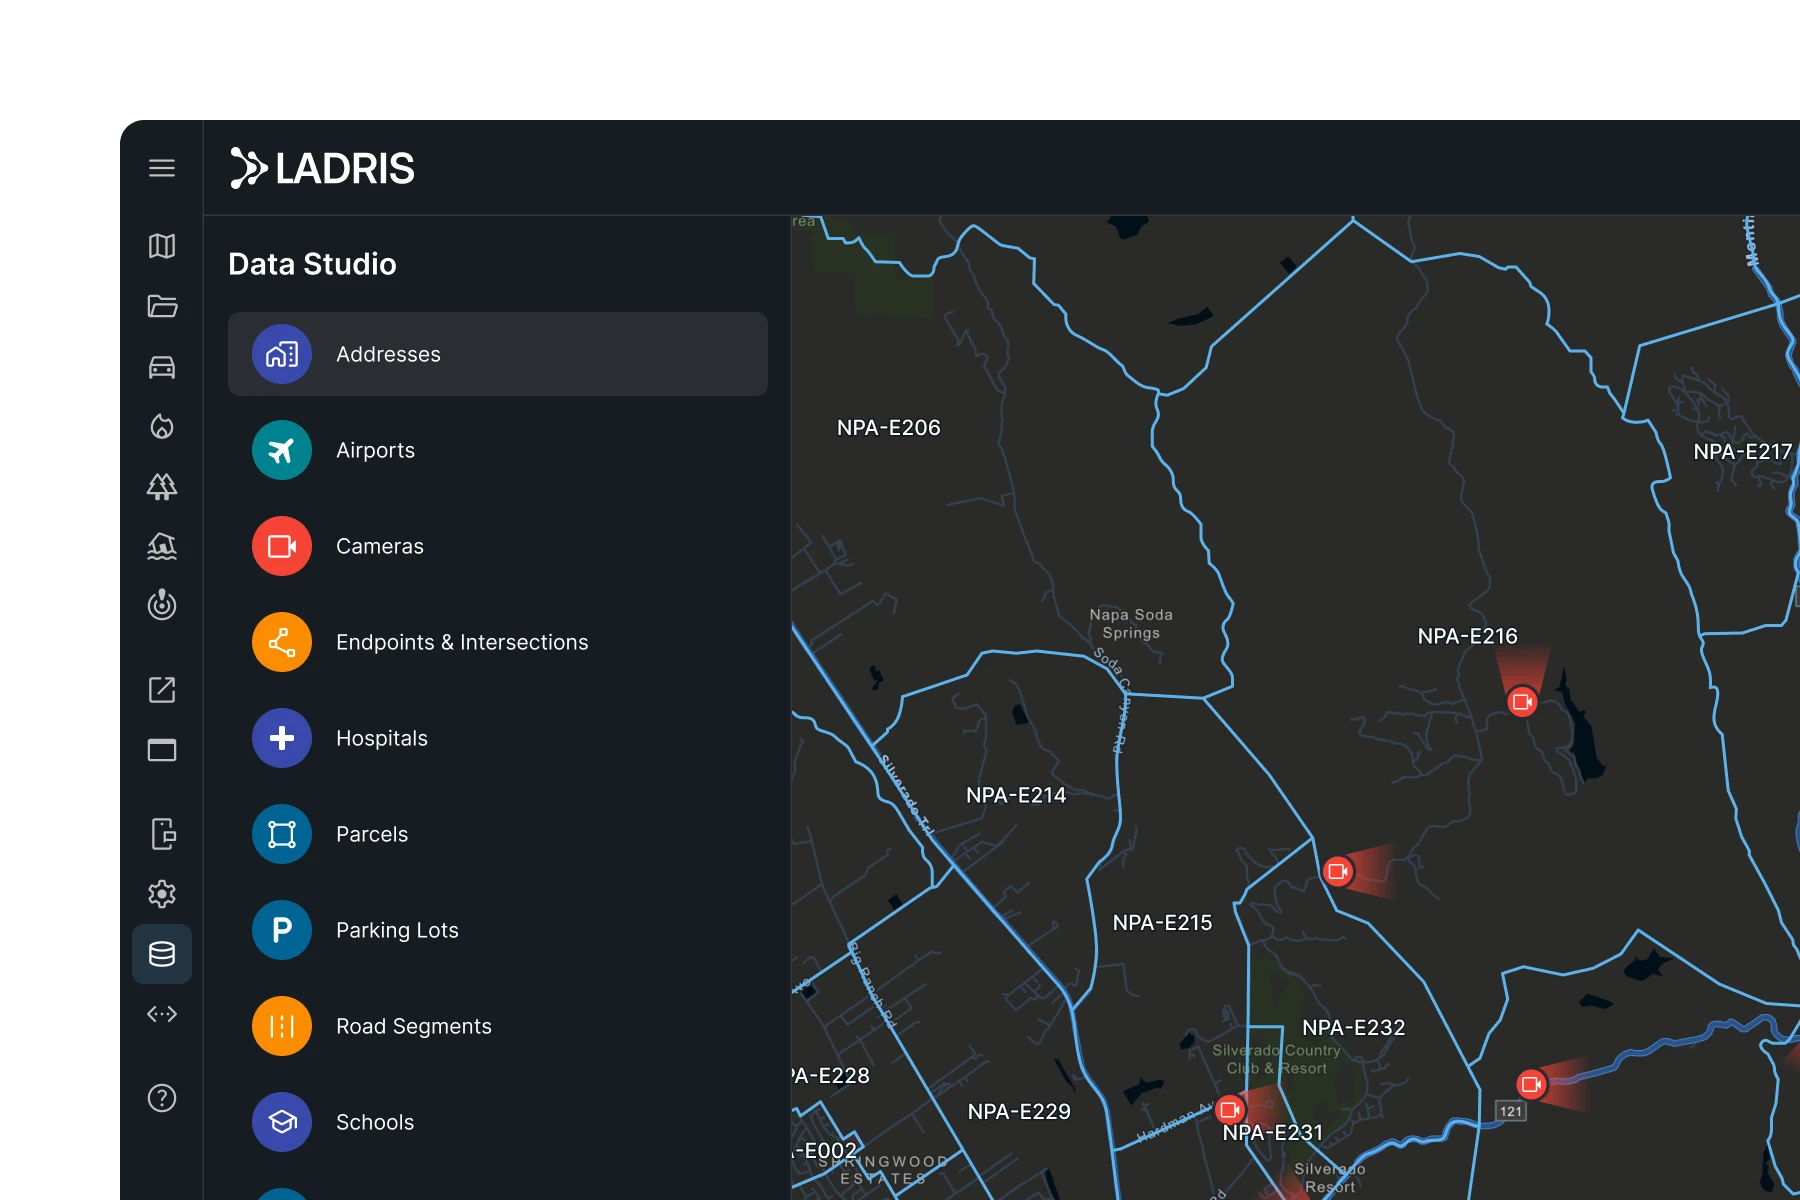Select the radar target sidebar icon
The height and width of the screenshot is (1200, 1800).
tap(162, 605)
